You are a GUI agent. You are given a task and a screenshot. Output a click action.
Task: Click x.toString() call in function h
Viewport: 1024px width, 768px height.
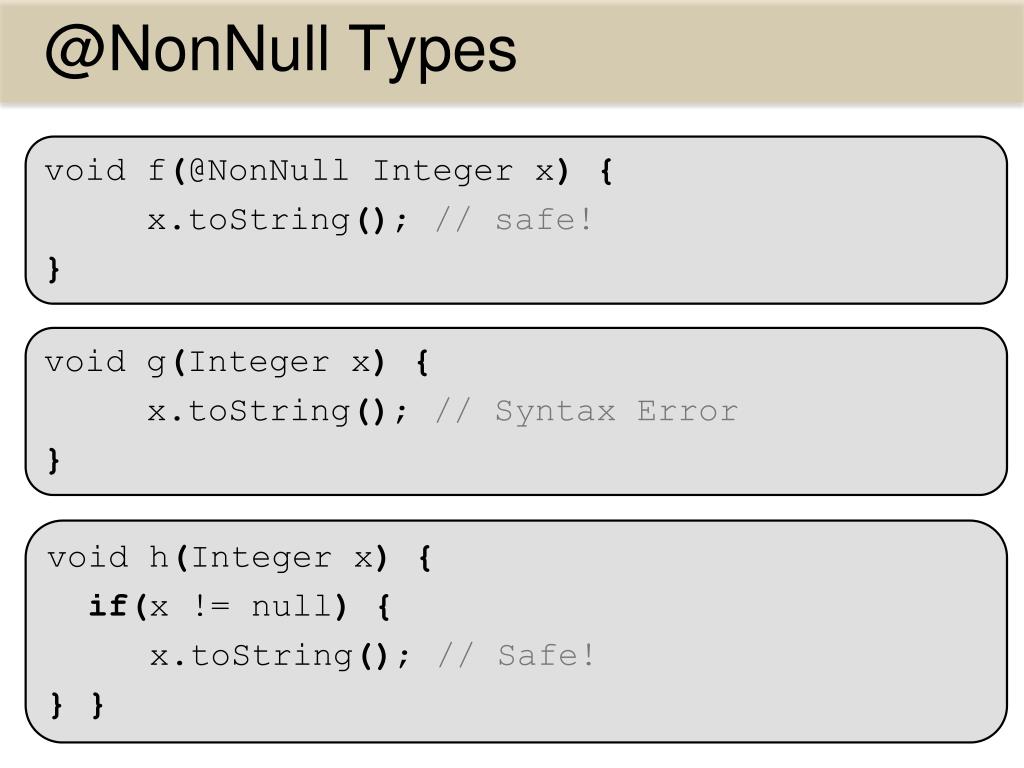[x=280, y=656]
